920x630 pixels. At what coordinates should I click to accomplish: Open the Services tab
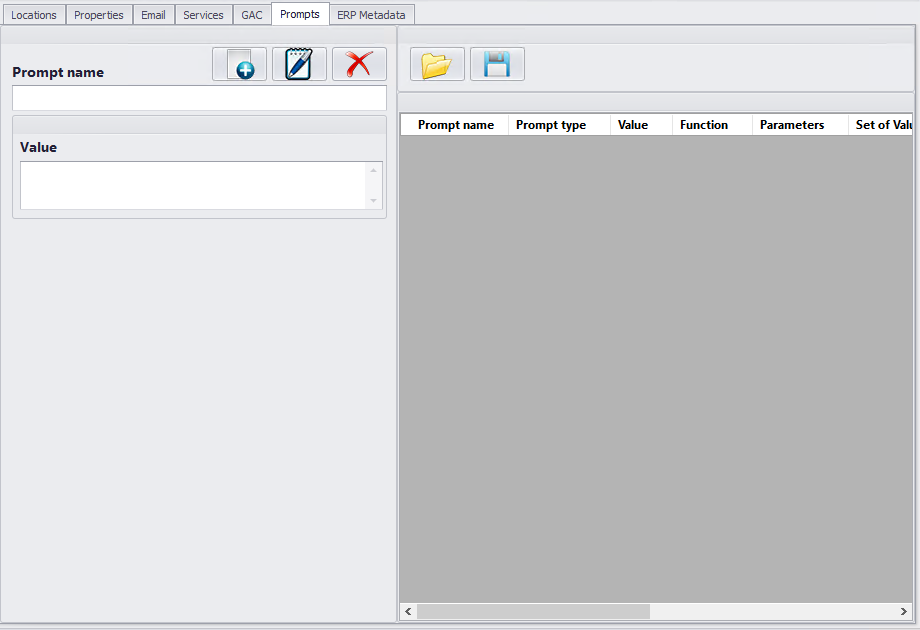[x=203, y=15]
